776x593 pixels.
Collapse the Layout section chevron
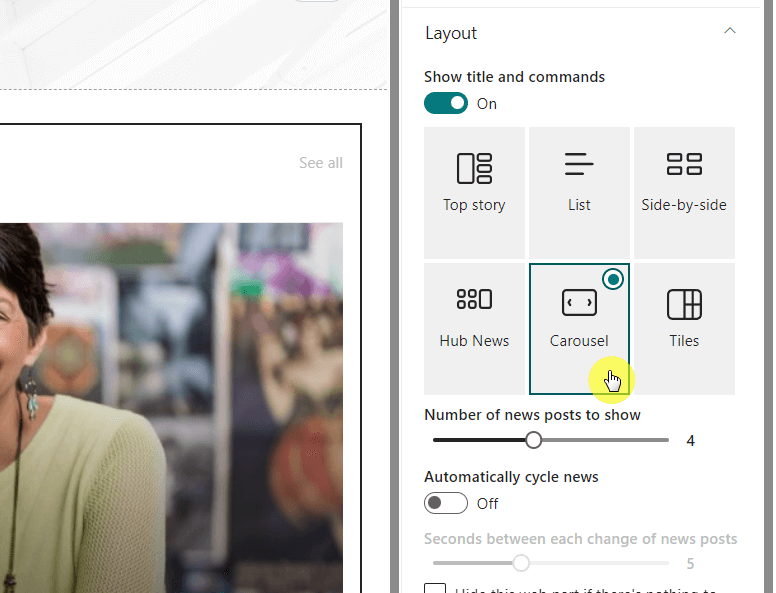point(729,31)
